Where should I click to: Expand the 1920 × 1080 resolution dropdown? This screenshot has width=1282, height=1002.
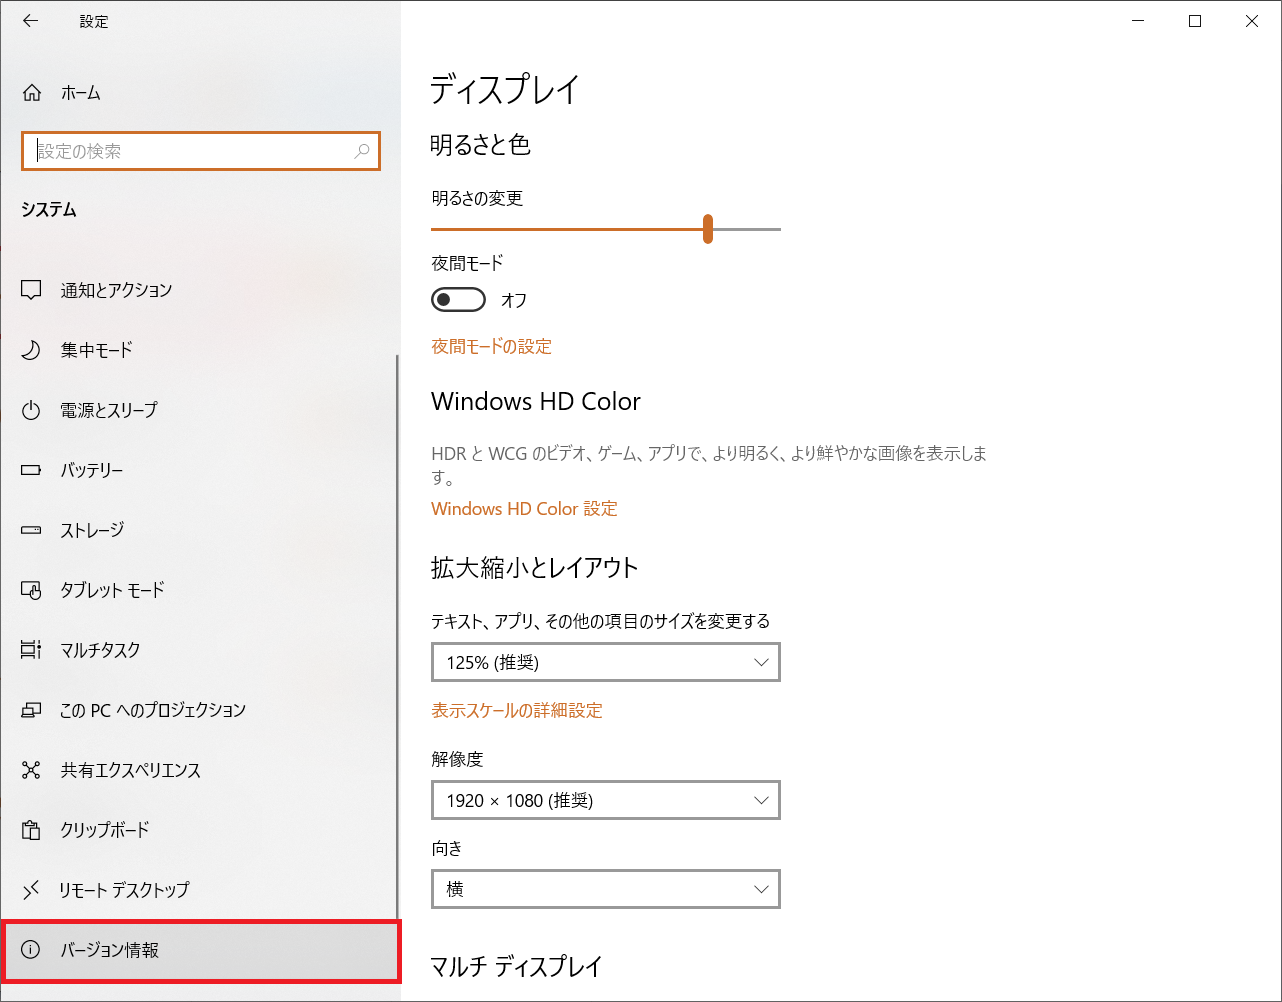pos(605,800)
